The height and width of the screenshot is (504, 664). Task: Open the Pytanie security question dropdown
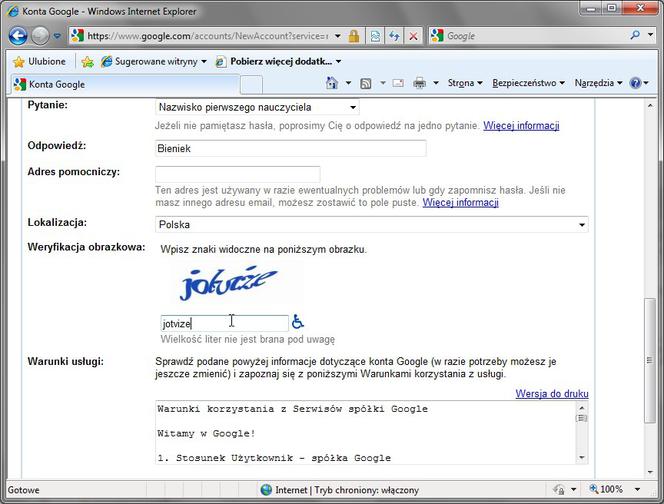pyautogui.click(x=257, y=107)
